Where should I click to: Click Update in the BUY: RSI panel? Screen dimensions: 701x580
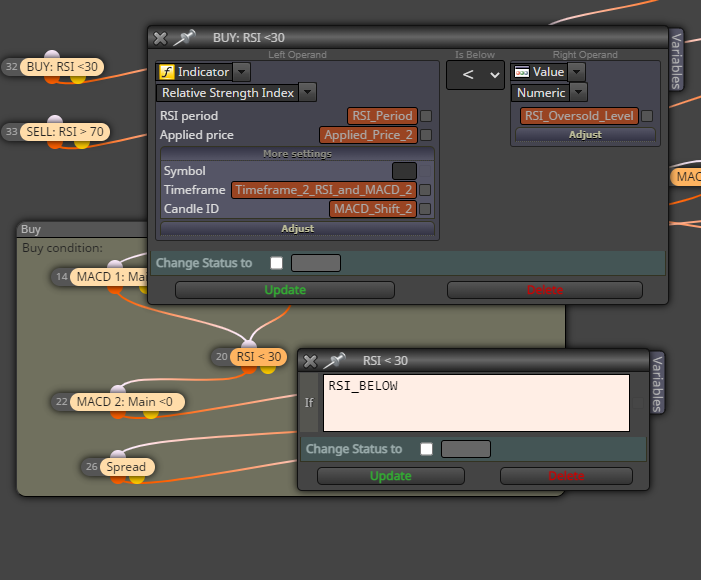point(285,290)
